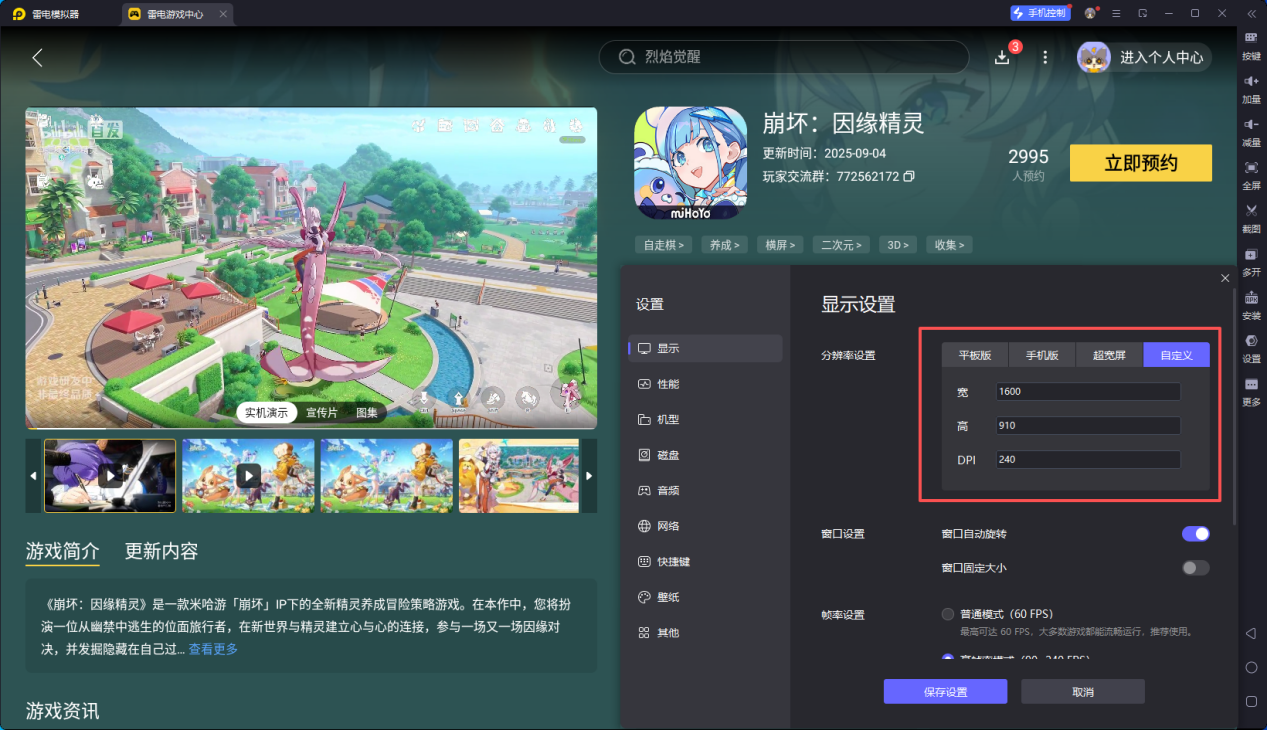Open 其他 settings category

click(705, 633)
